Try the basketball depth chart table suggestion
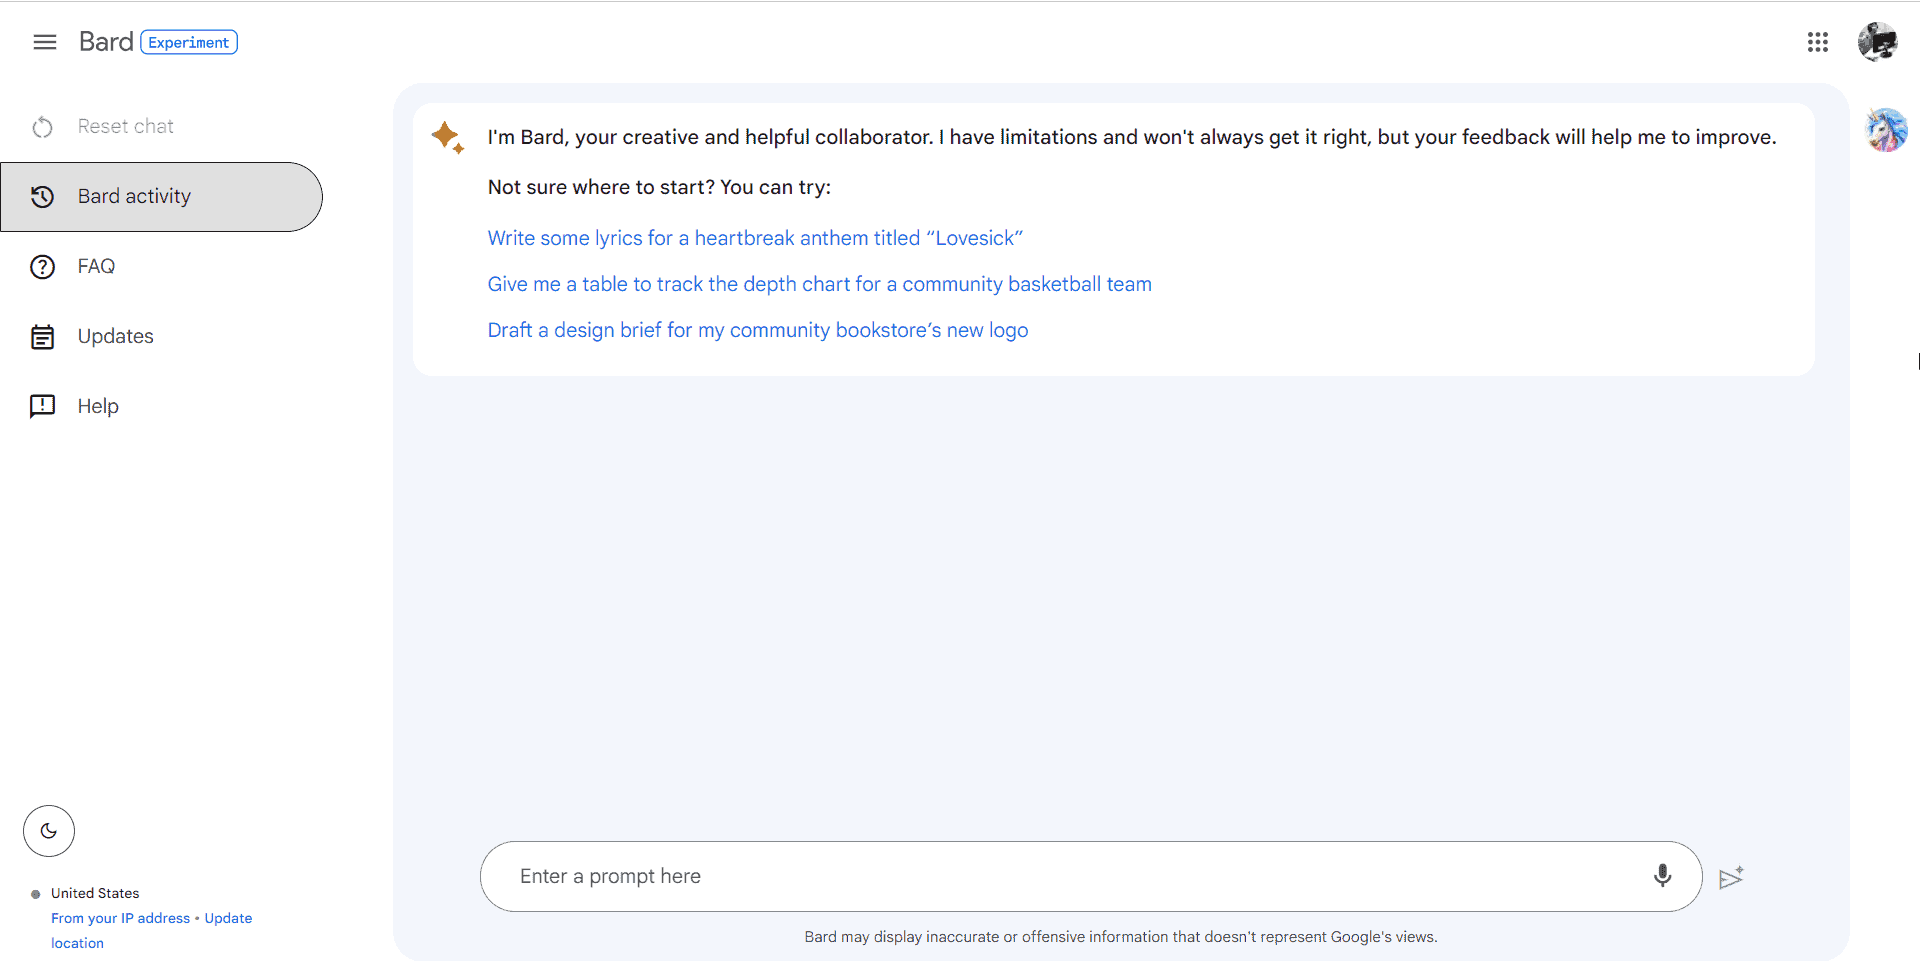This screenshot has height=961, width=1920. click(x=820, y=284)
